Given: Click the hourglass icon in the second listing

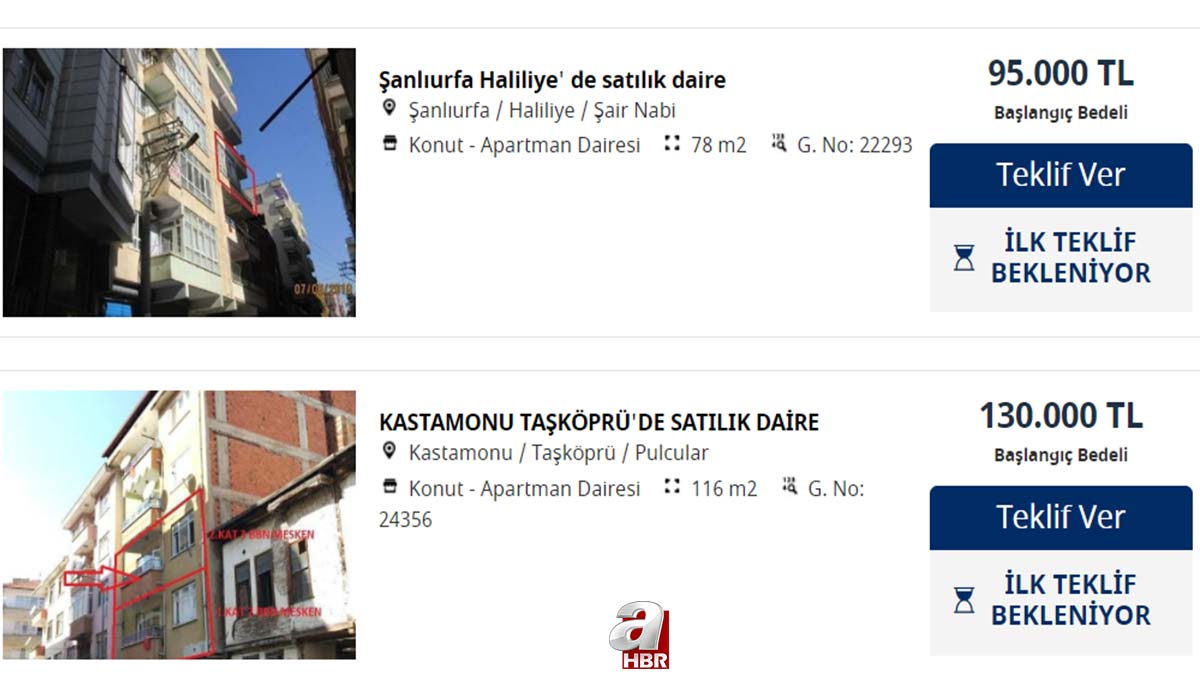Looking at the screenshot, I should [963, 600].
